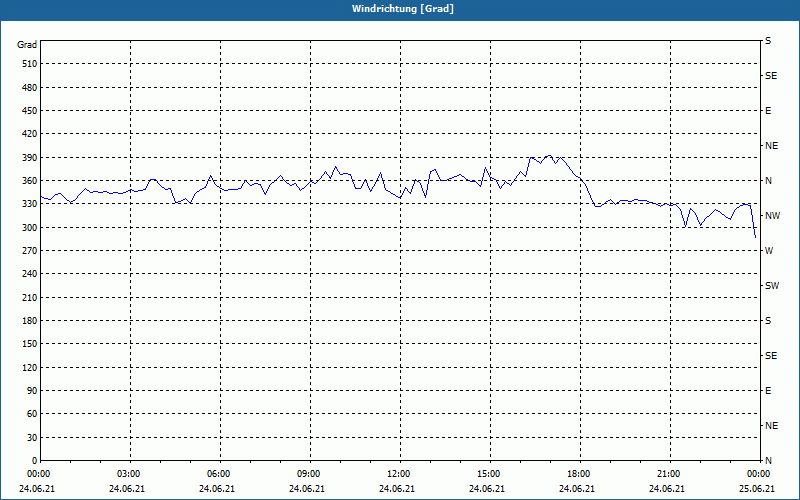Viewport: 800px width, 500px height.
Task: Click the 330 y-axis value
Action: [x=30, y=204]
